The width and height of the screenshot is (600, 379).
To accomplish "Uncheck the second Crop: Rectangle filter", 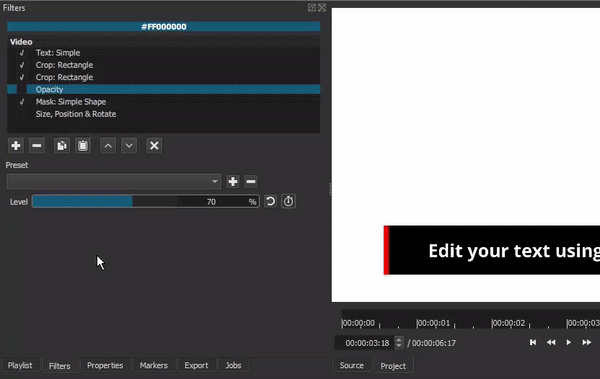I will tap(22, 77).
